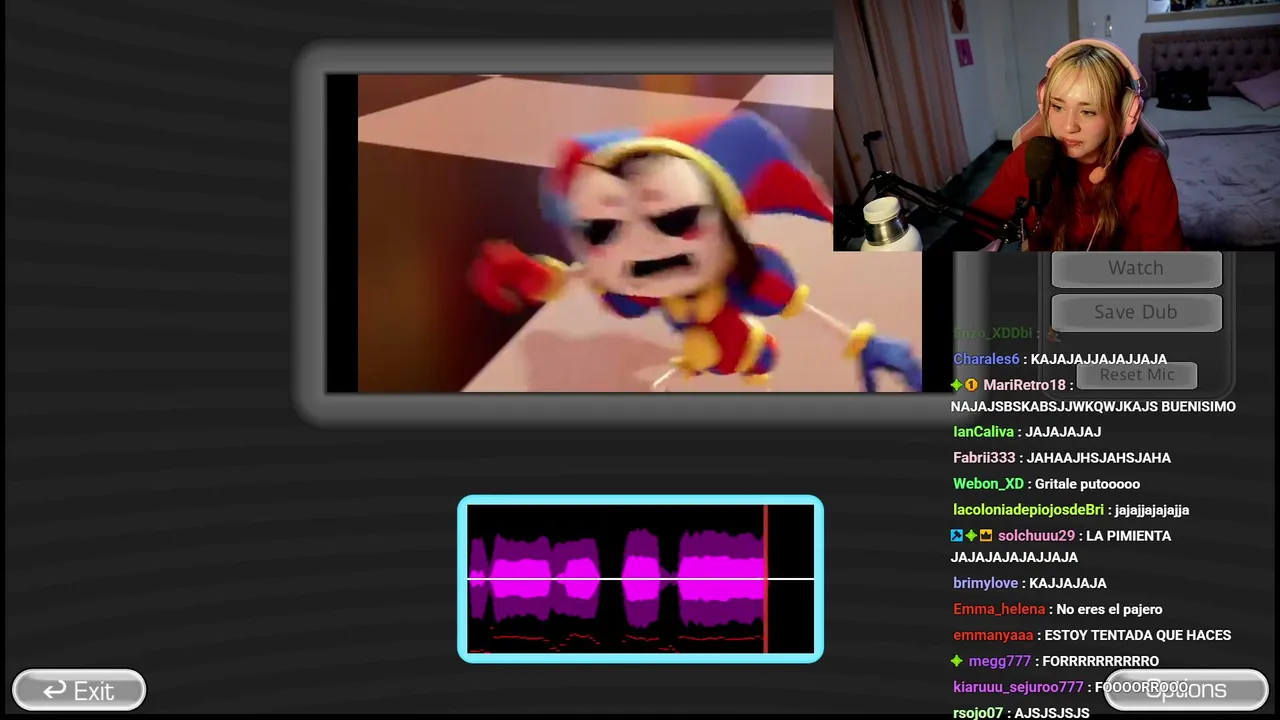Click the Save Dub button

pyautogui.click(x=1136, y=312)
